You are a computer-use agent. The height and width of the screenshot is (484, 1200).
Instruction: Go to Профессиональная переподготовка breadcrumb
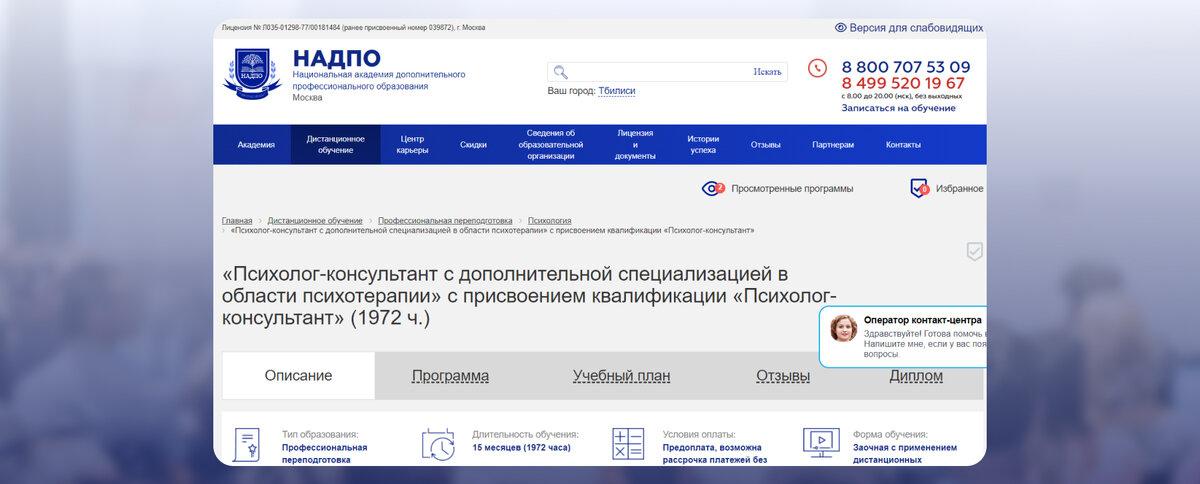pos(445,220)
